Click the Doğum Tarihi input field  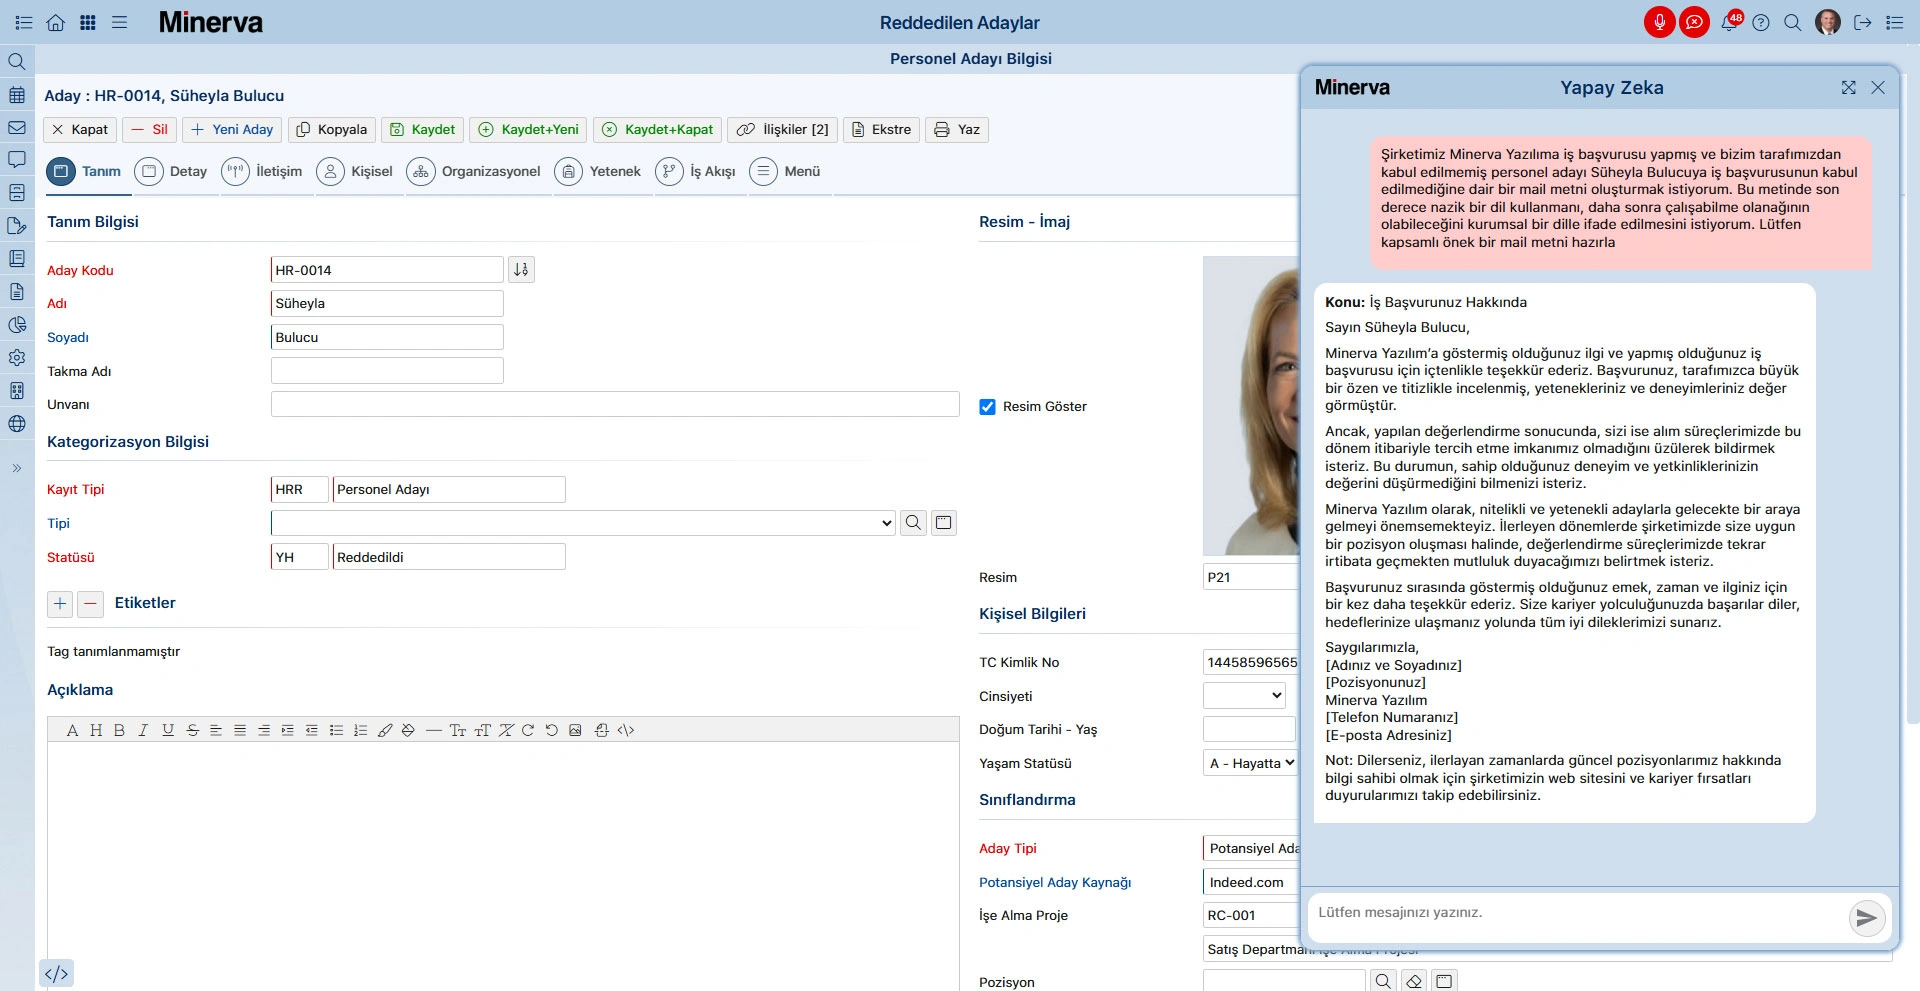pos(1249,730)
